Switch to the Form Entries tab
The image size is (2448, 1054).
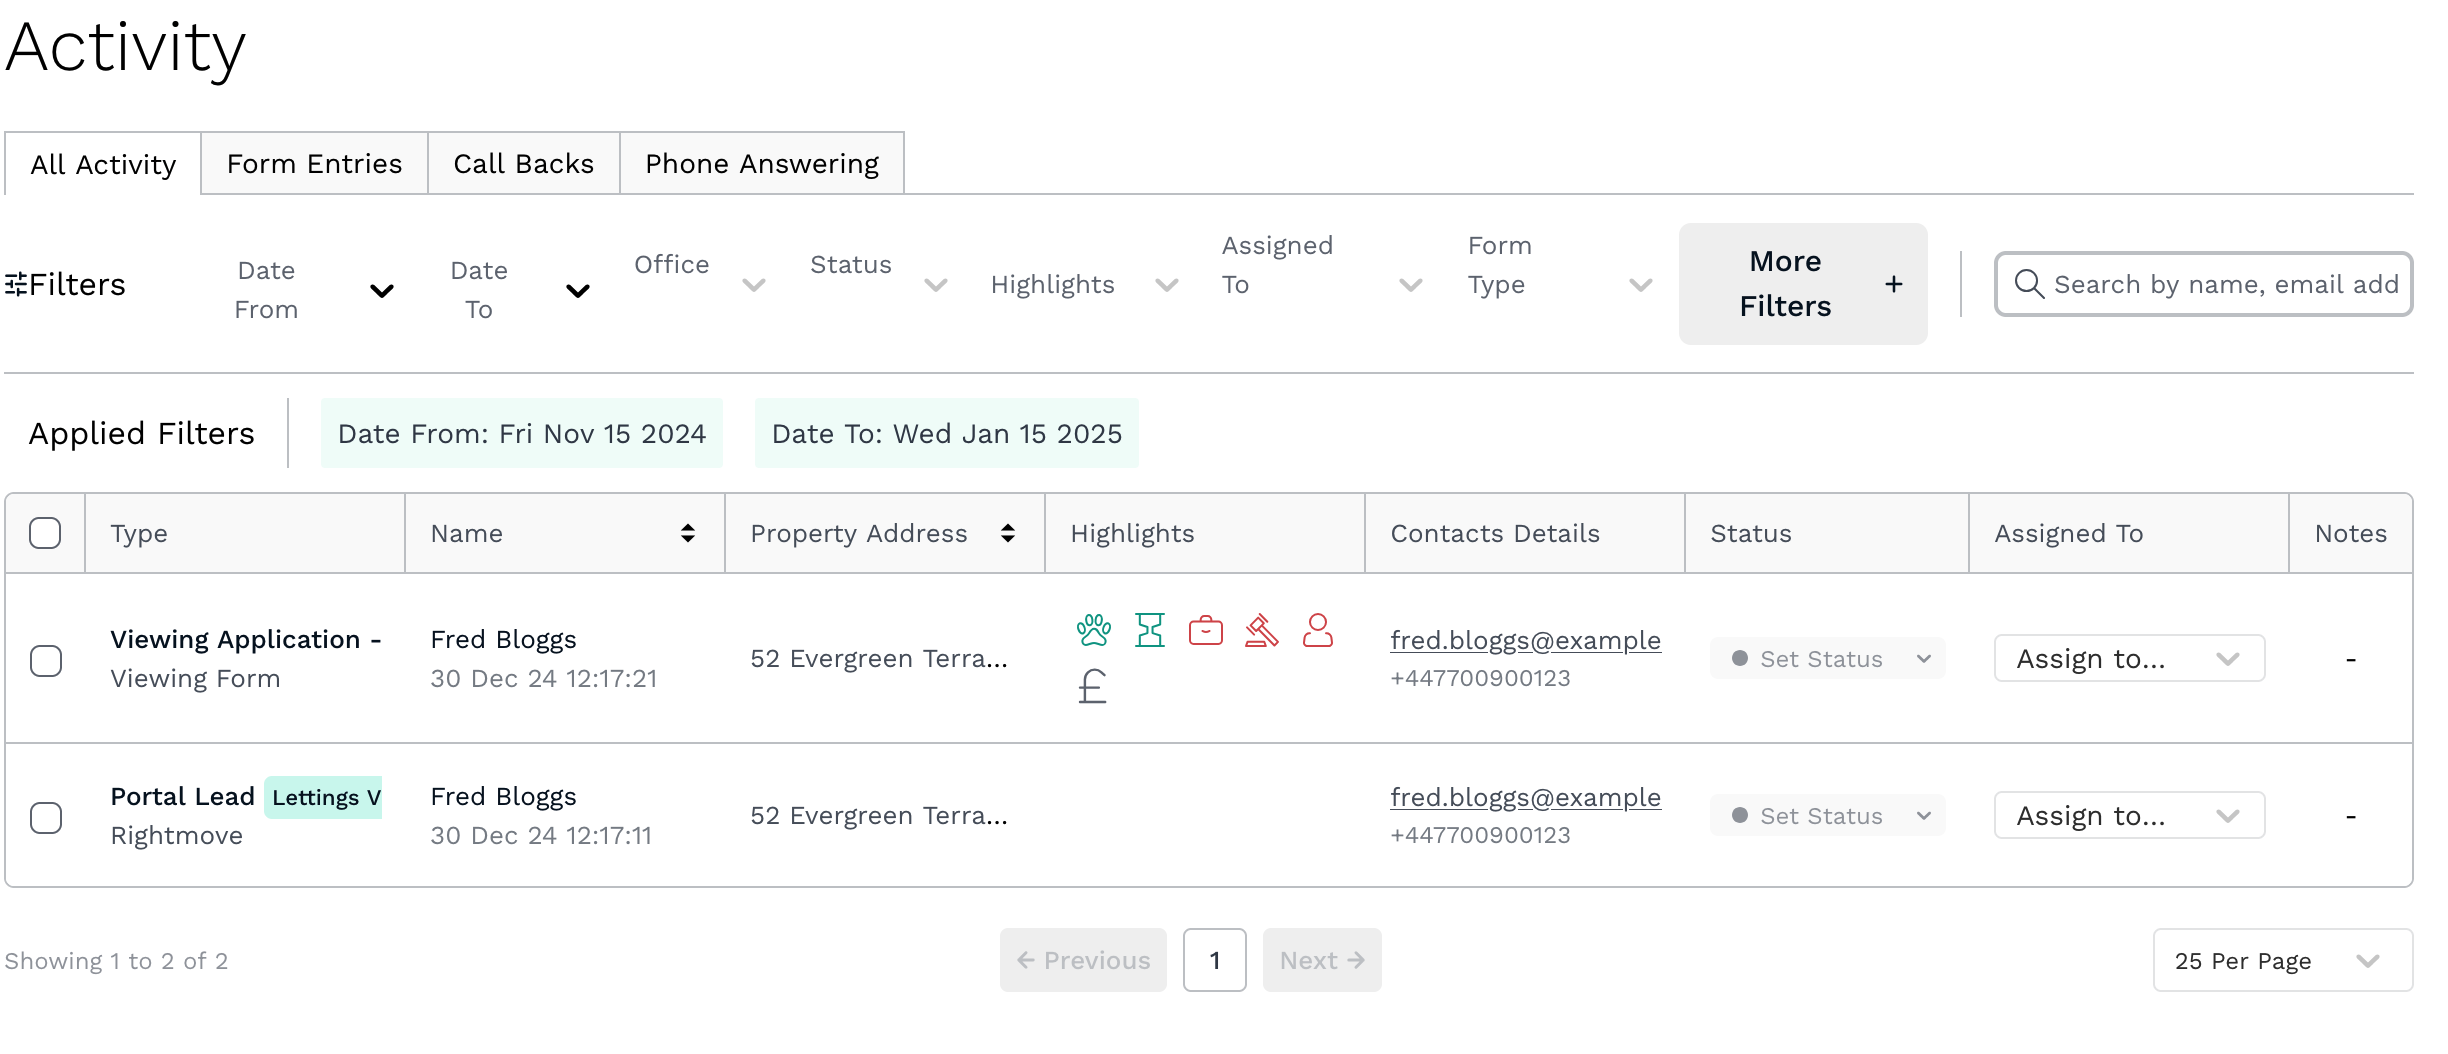point(314,164)
